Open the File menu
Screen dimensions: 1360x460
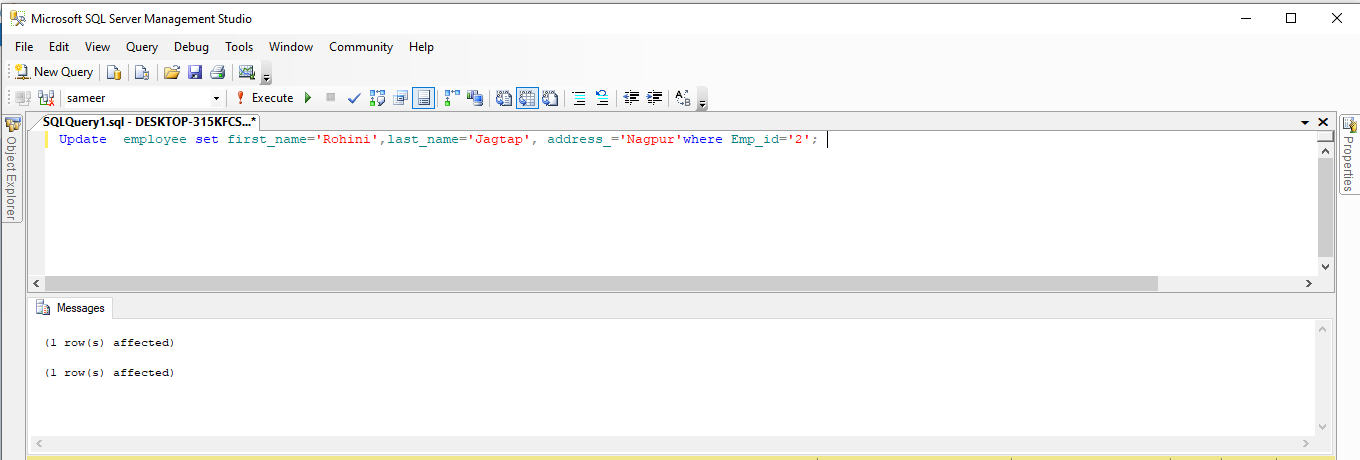(x=24, y=47)
